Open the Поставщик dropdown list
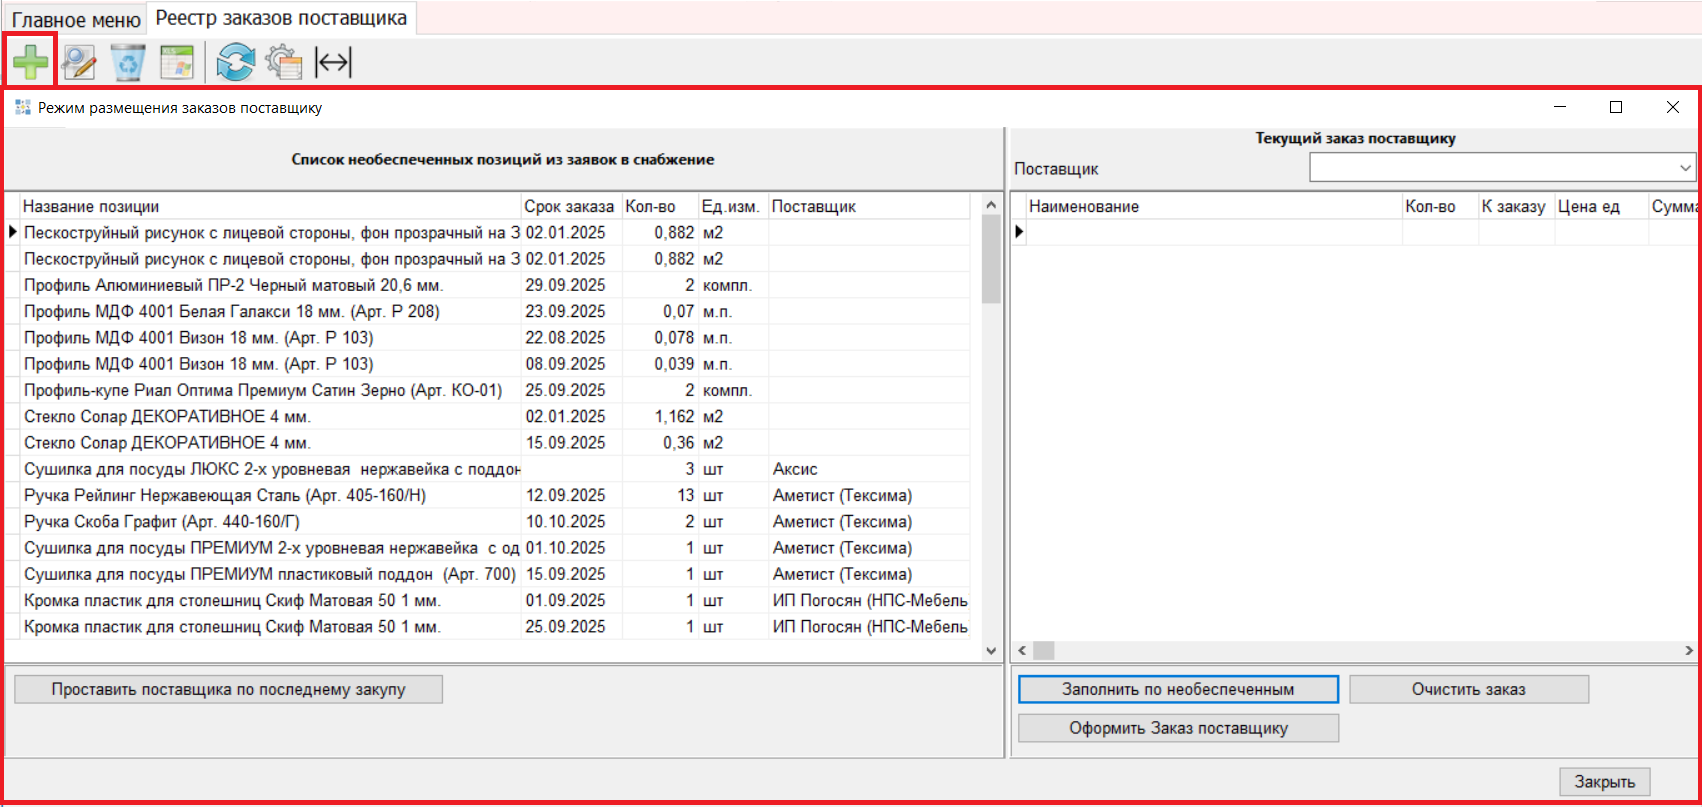1702x807 pixels. [x=1685, y=168]
